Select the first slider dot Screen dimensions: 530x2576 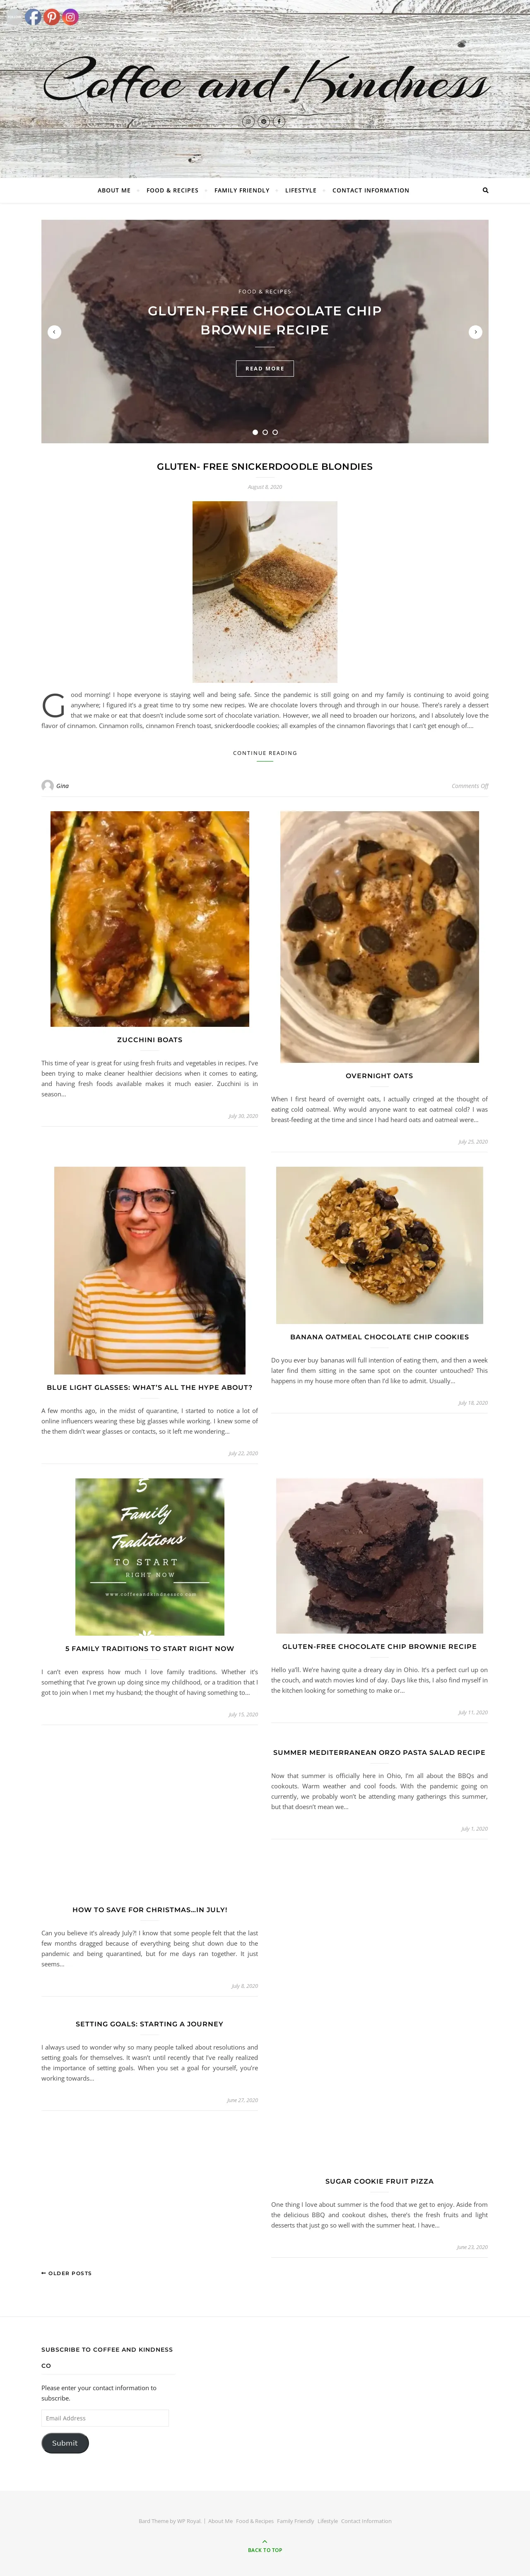(255, 432)
